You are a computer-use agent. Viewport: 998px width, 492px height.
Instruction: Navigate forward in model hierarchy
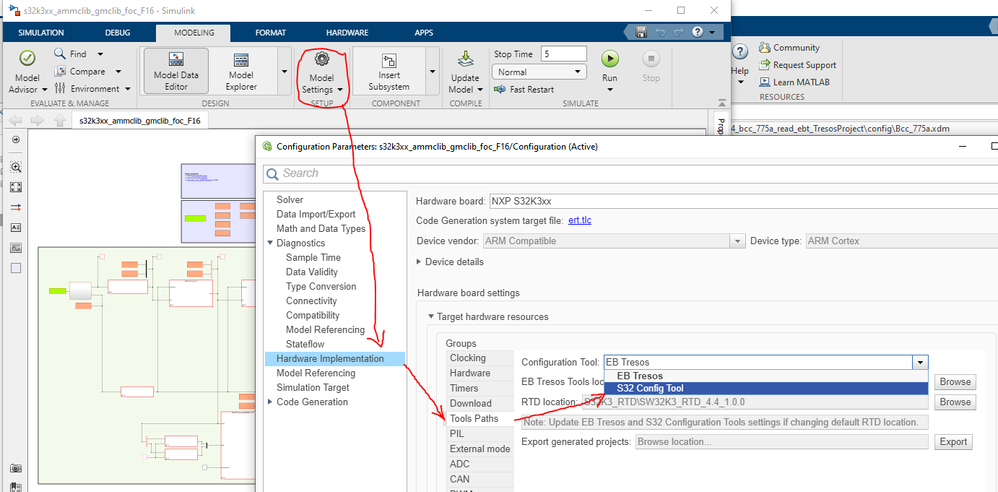click(x=38, y=120)
